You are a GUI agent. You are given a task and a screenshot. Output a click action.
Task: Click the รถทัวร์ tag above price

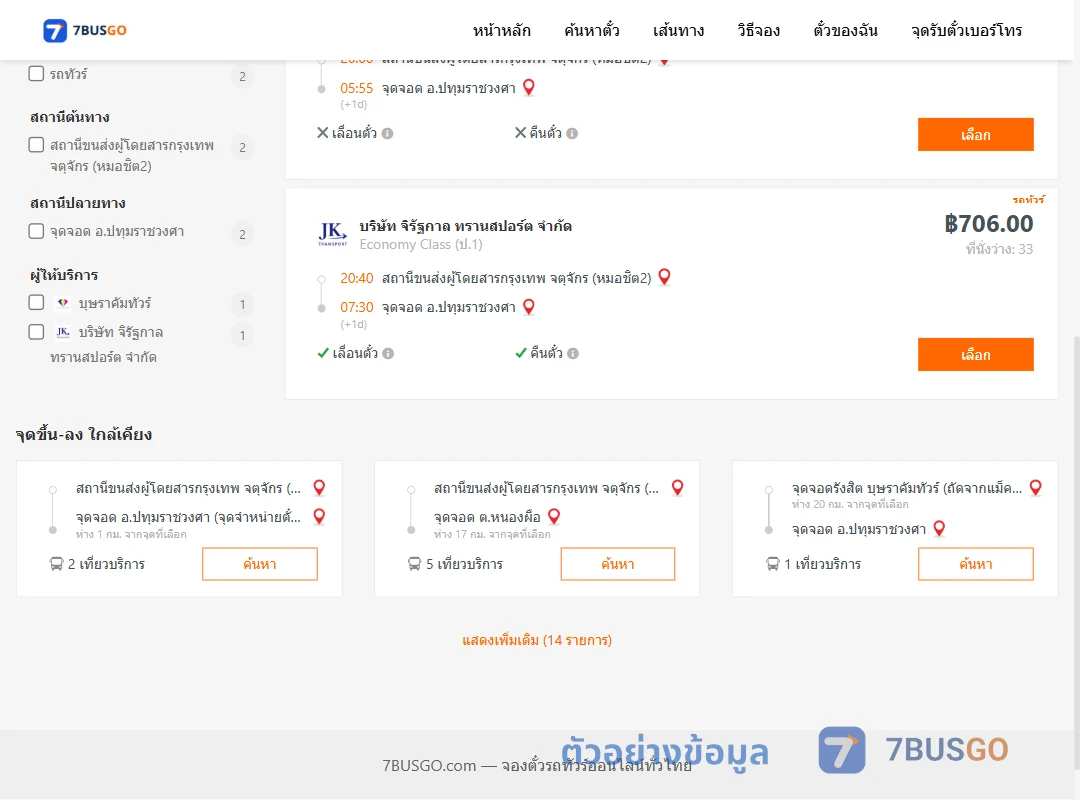[1028, 200]
